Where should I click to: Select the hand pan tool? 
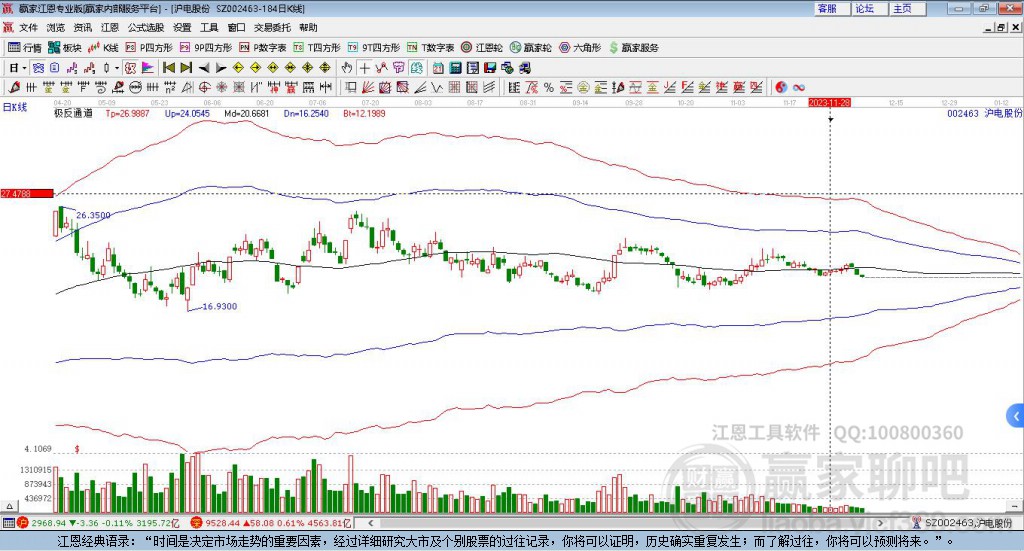(x=347, y=68)
